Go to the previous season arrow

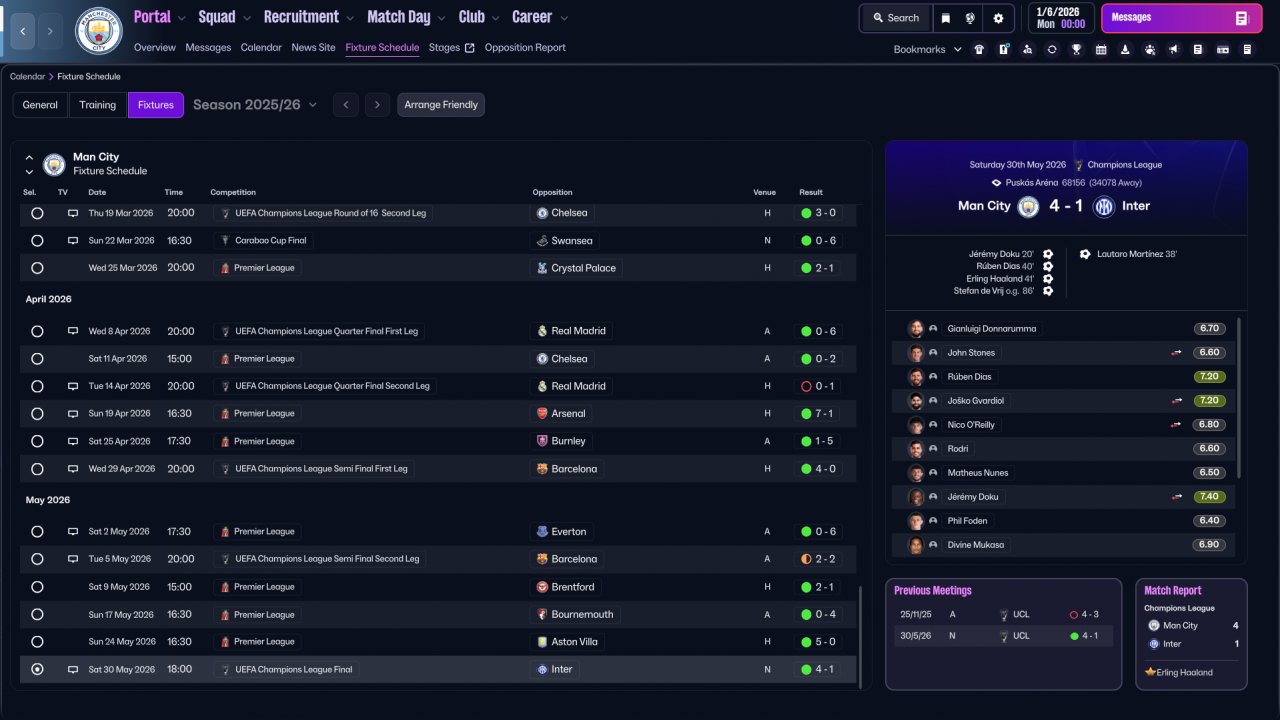[346, 105]
